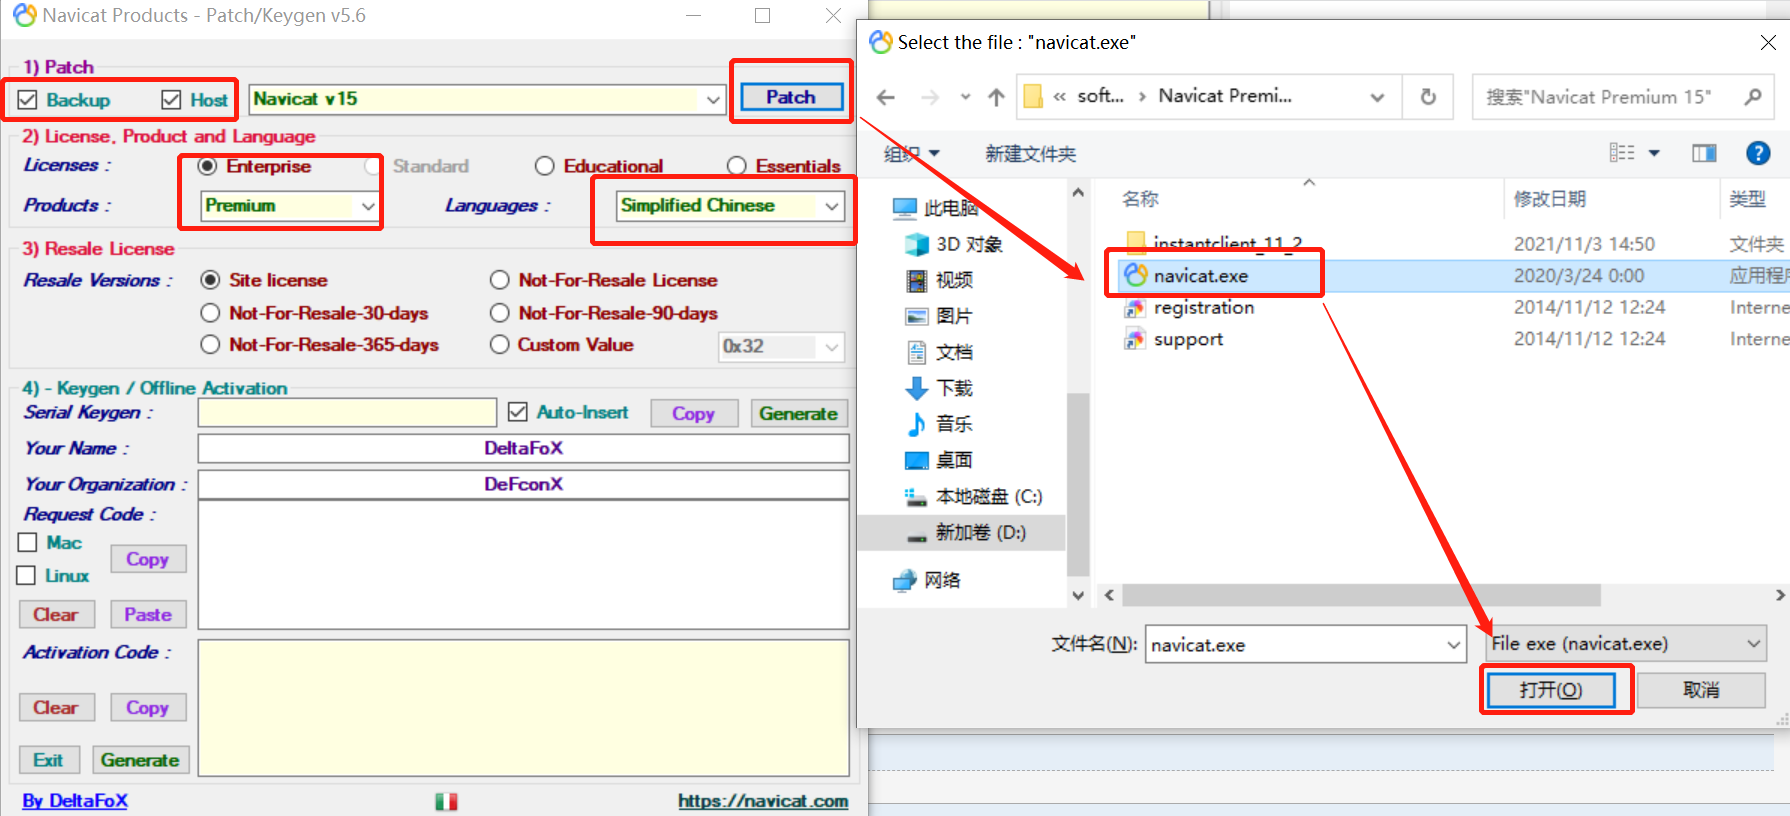Viewport: 1790px width, 816px height.
Task: Open recent locations dropdown arrow
Action: 965,97
